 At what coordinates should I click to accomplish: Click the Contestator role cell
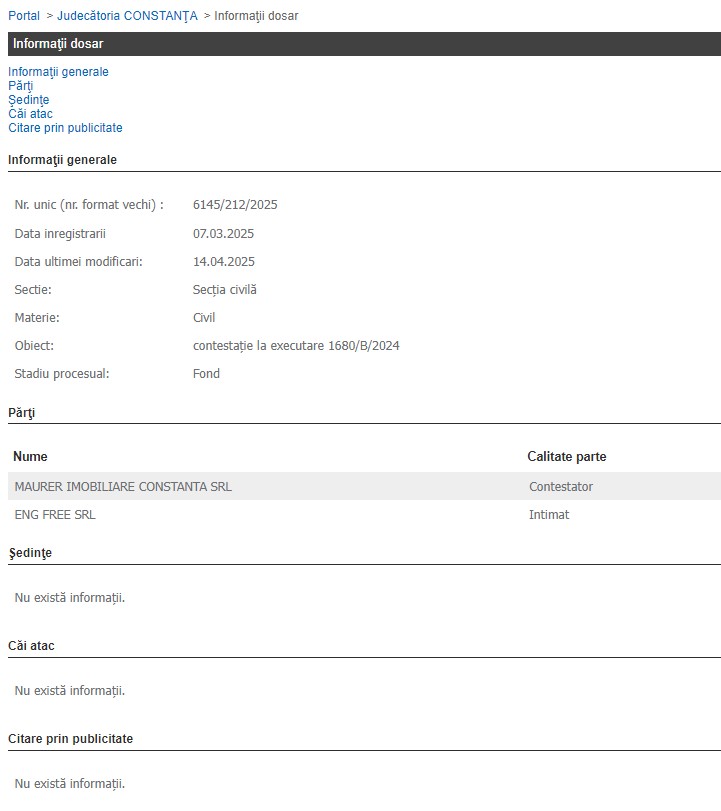point(561,487)
